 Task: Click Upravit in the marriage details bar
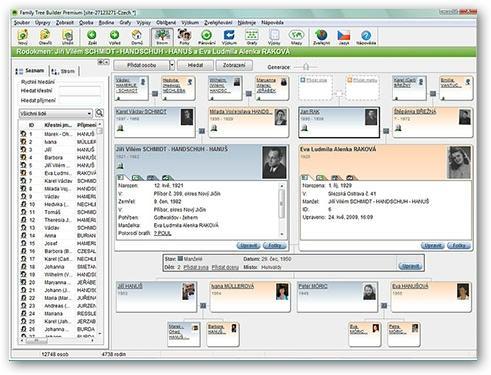(411, 266)
